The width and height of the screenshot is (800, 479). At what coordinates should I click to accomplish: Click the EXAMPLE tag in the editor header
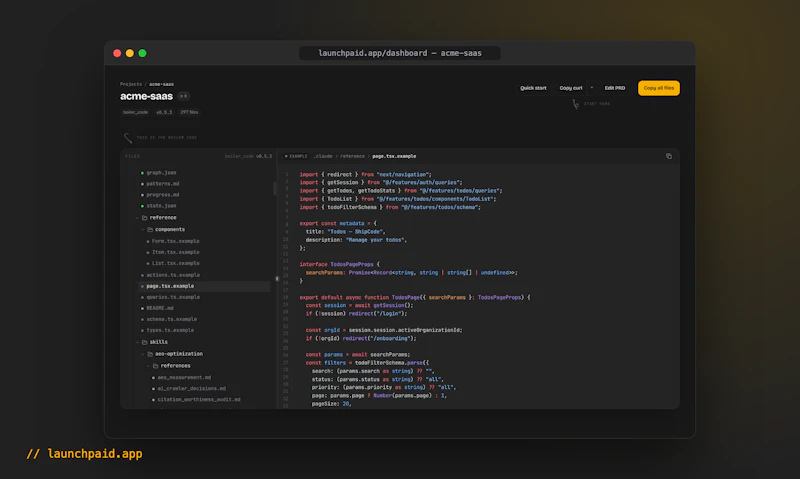click(x=296, y=156)
